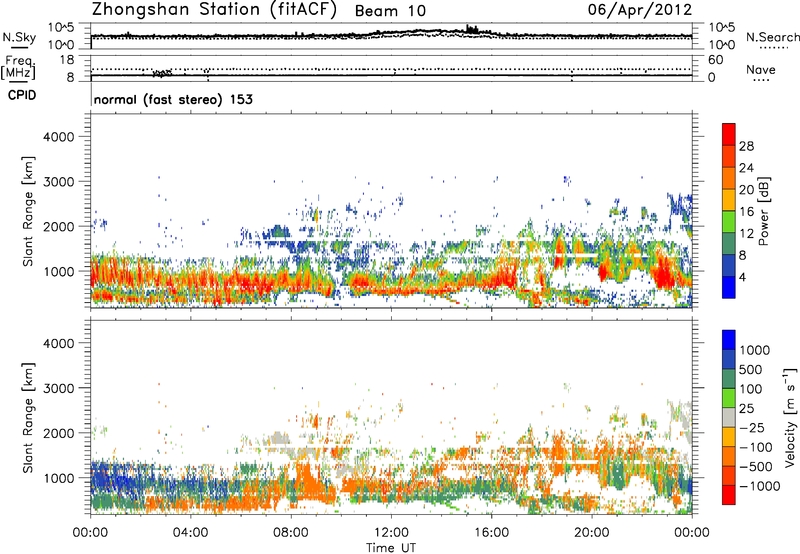This screenshot has width=800, height=554.
Task: Click the solid line sample under N.Sky
Action: click(19, 48)
